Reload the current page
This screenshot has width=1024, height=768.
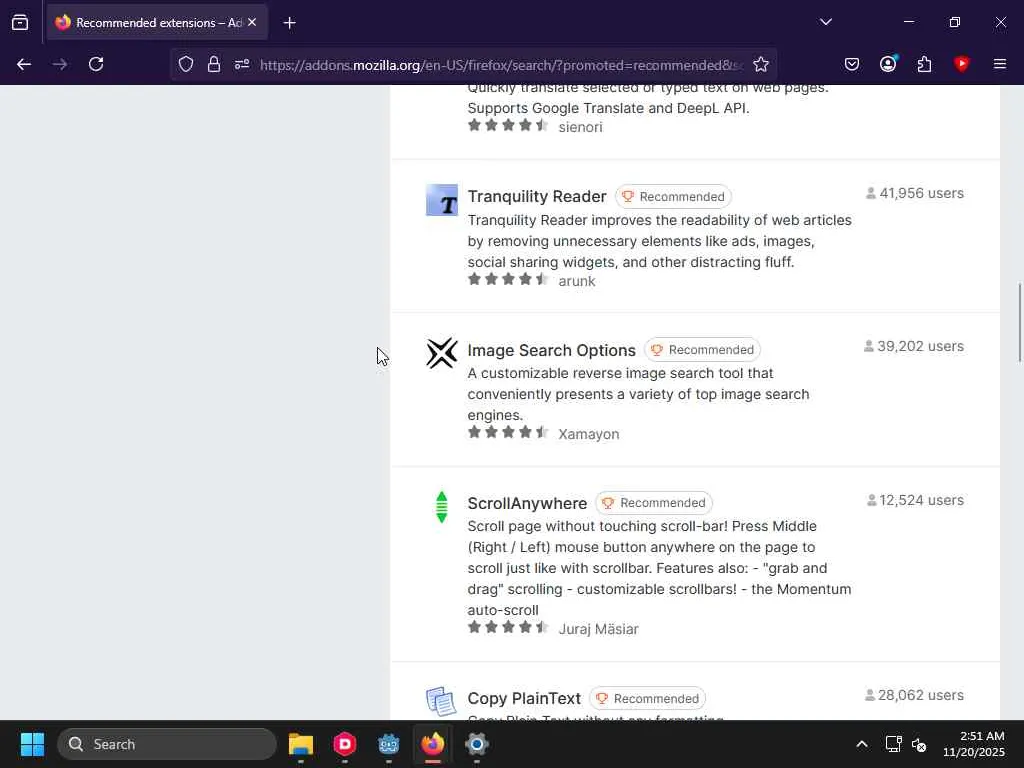96,64
